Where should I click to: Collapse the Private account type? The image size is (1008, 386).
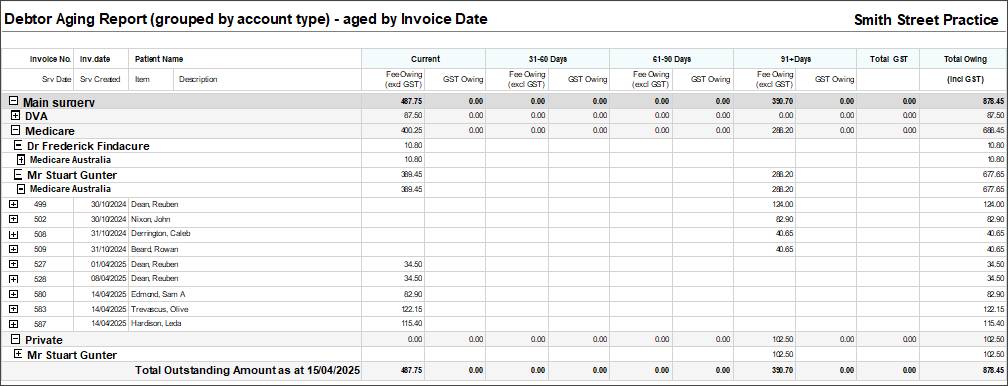click(x=16, y=339)
